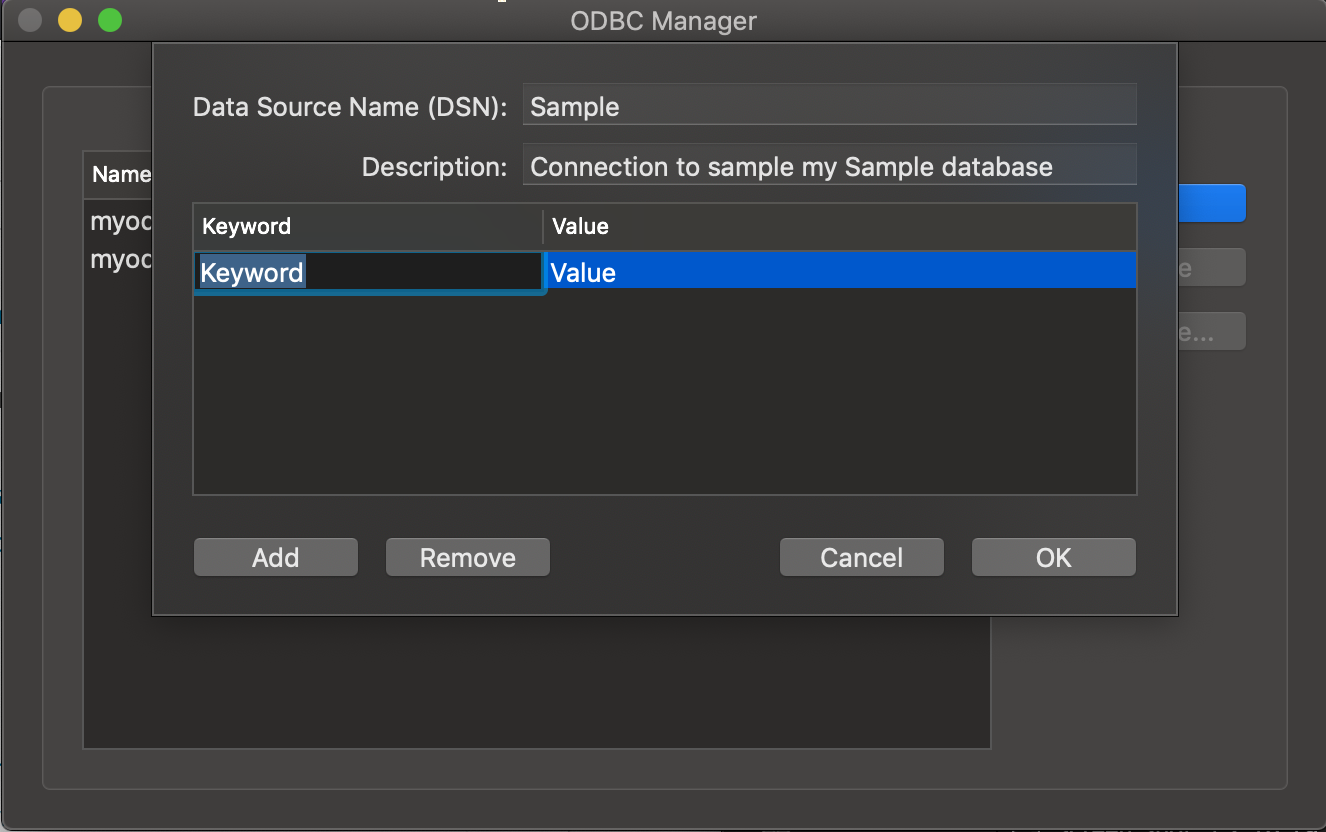Click the highlighted Value cell
This screenshot has width=1326, height=832.
tap(840, 272)
